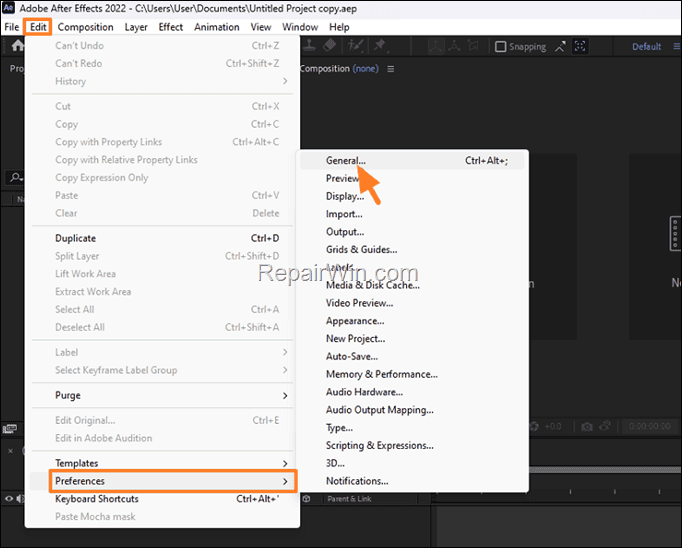Select the Eraser tool icon

[330, 45]
